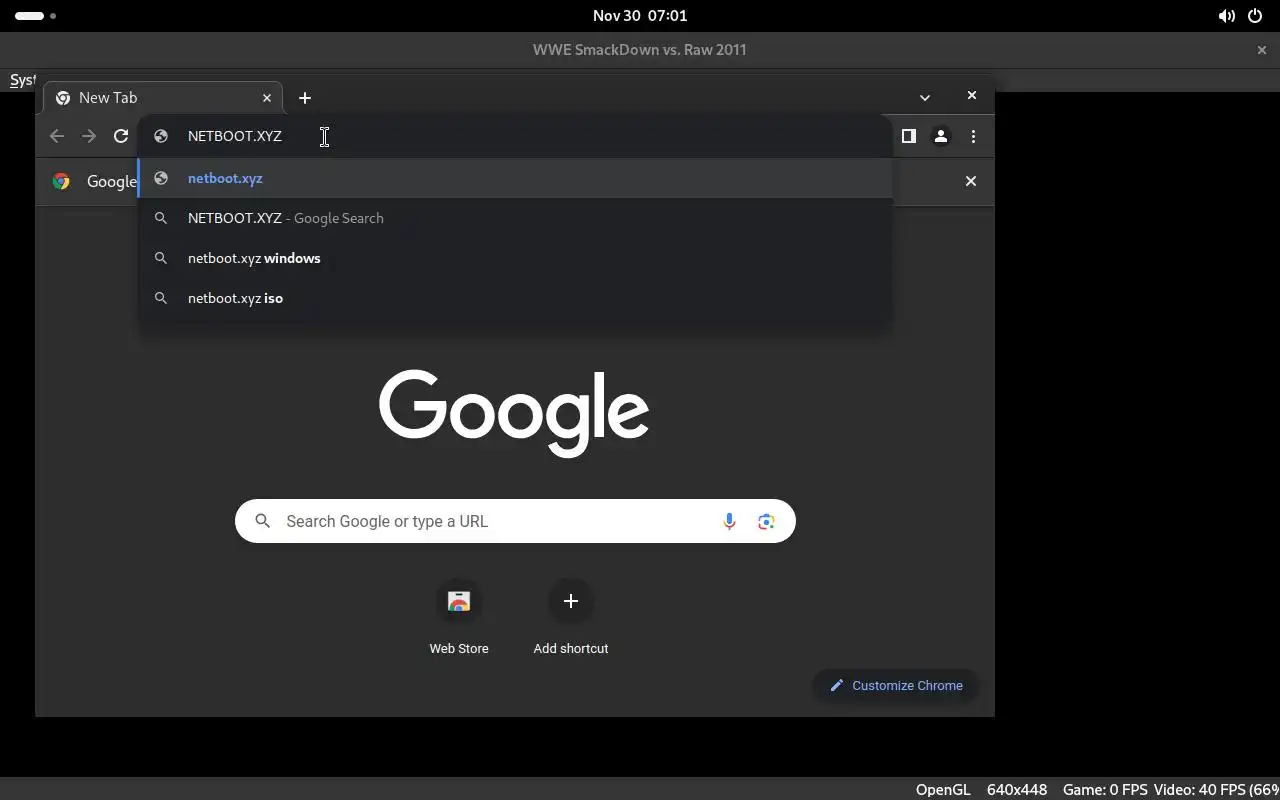Click the Chrome logo in the infobar

(x=61, y=181)
